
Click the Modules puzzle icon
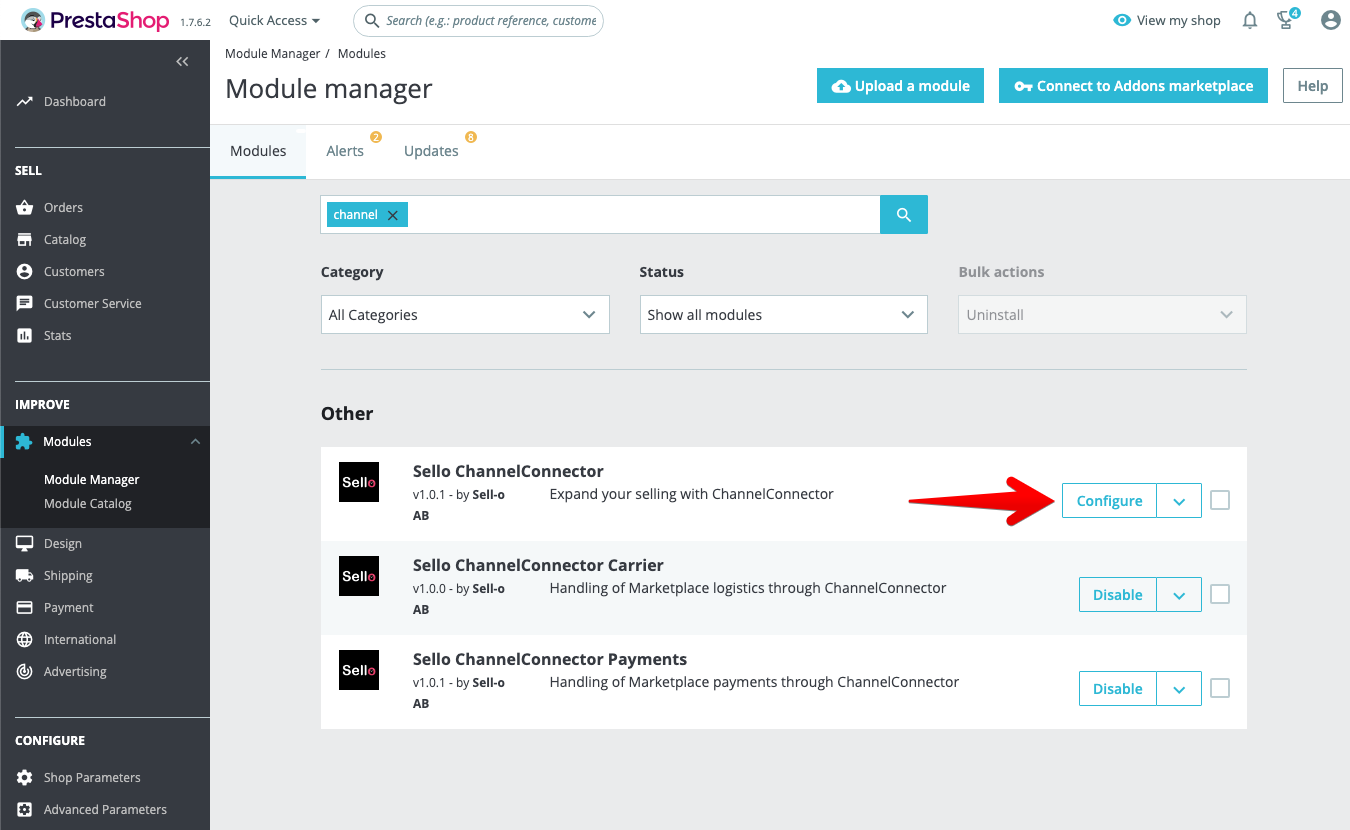[24, 441]
